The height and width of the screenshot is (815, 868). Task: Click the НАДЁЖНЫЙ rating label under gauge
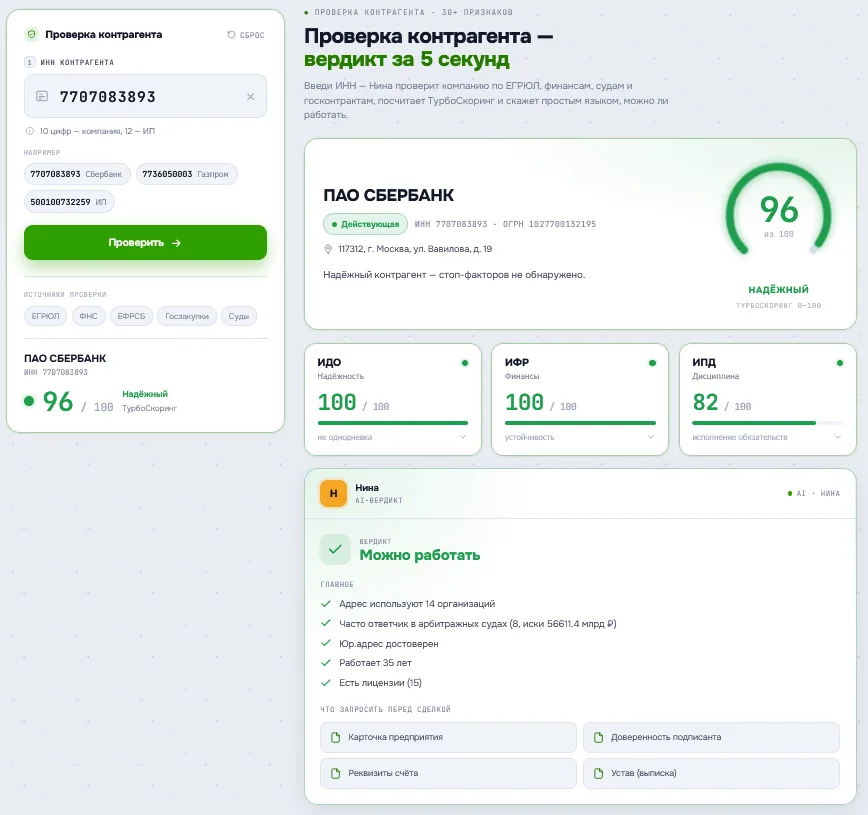click(778, 290)
